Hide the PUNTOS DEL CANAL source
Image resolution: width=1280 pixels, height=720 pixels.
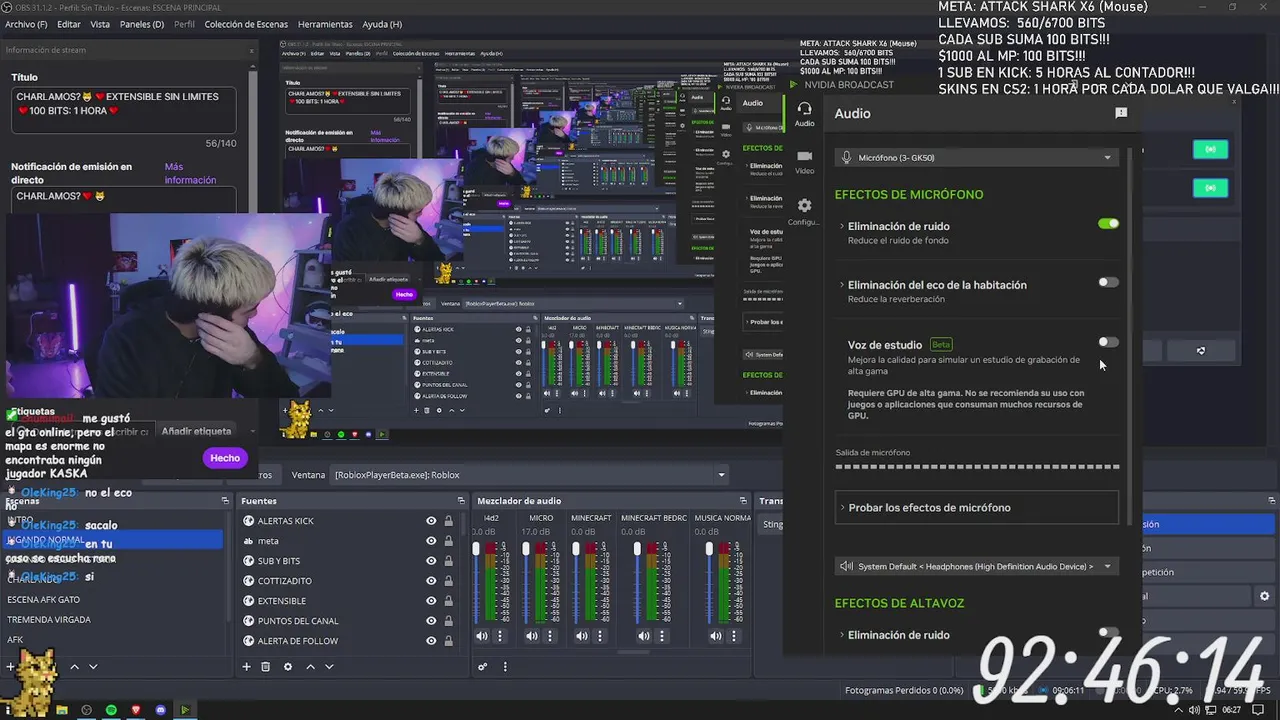[x=431, y=621]
